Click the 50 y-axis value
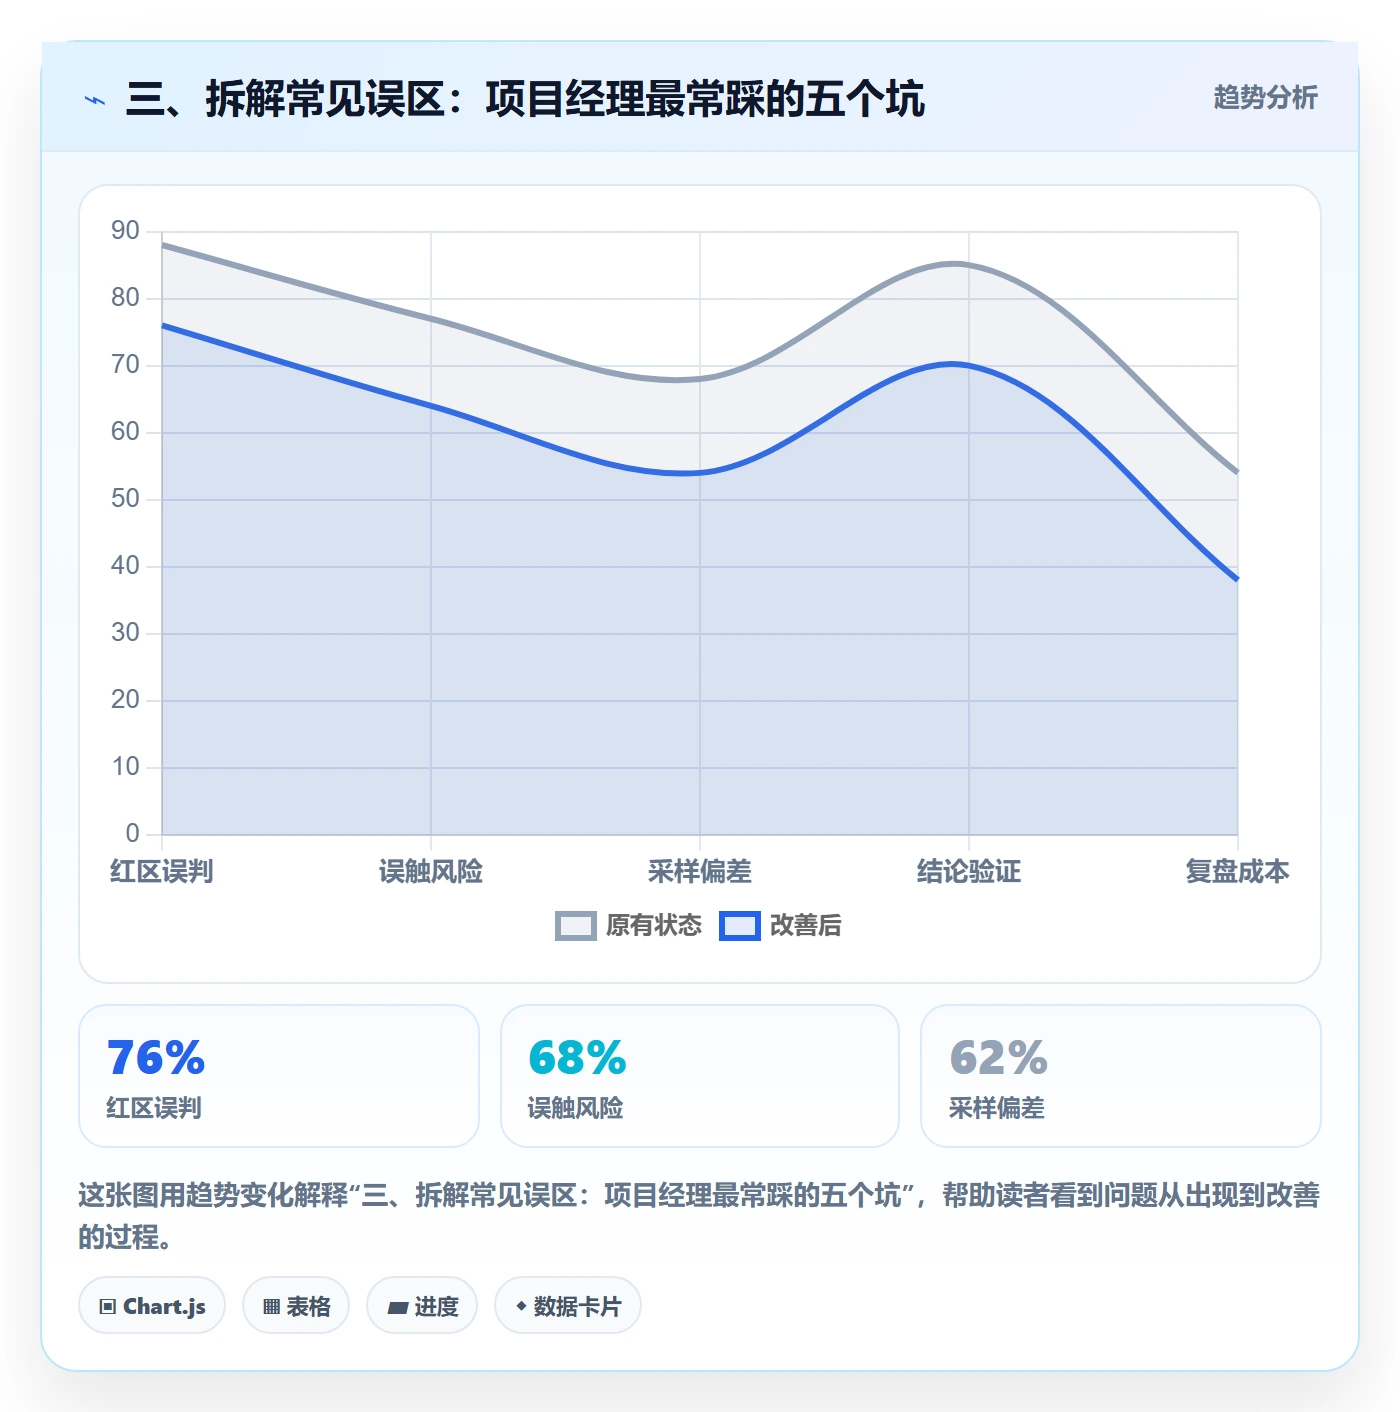The height and width of the screenshot is (1412, 1400). point(125,499)
